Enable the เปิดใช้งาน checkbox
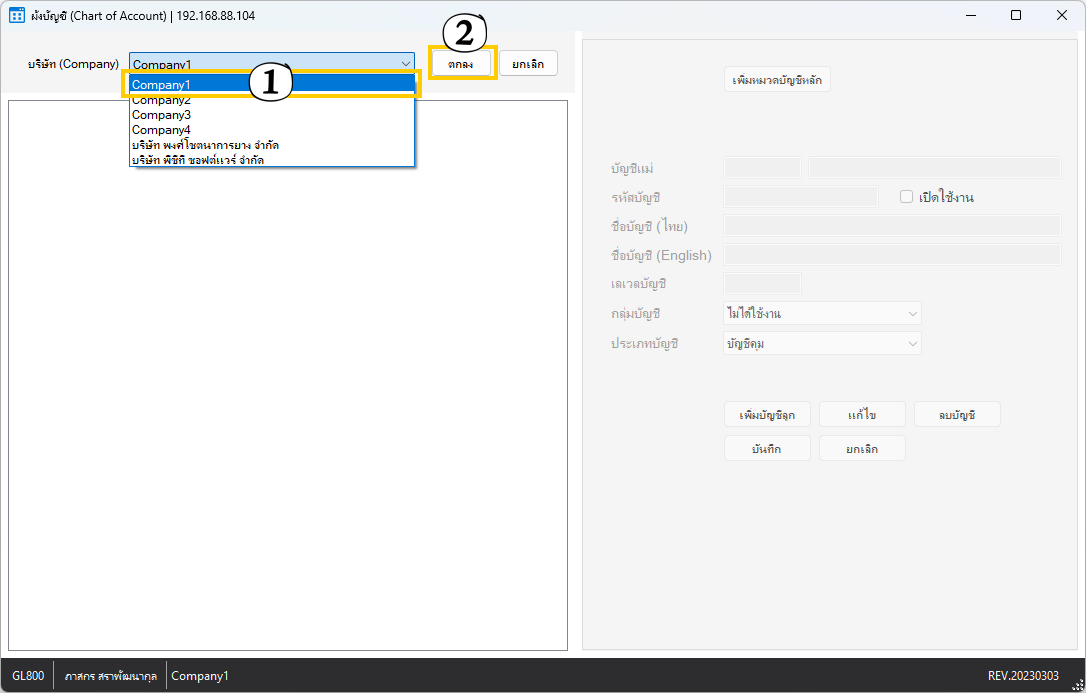This screenshot has height=693, width=1086. click(907, 197)
